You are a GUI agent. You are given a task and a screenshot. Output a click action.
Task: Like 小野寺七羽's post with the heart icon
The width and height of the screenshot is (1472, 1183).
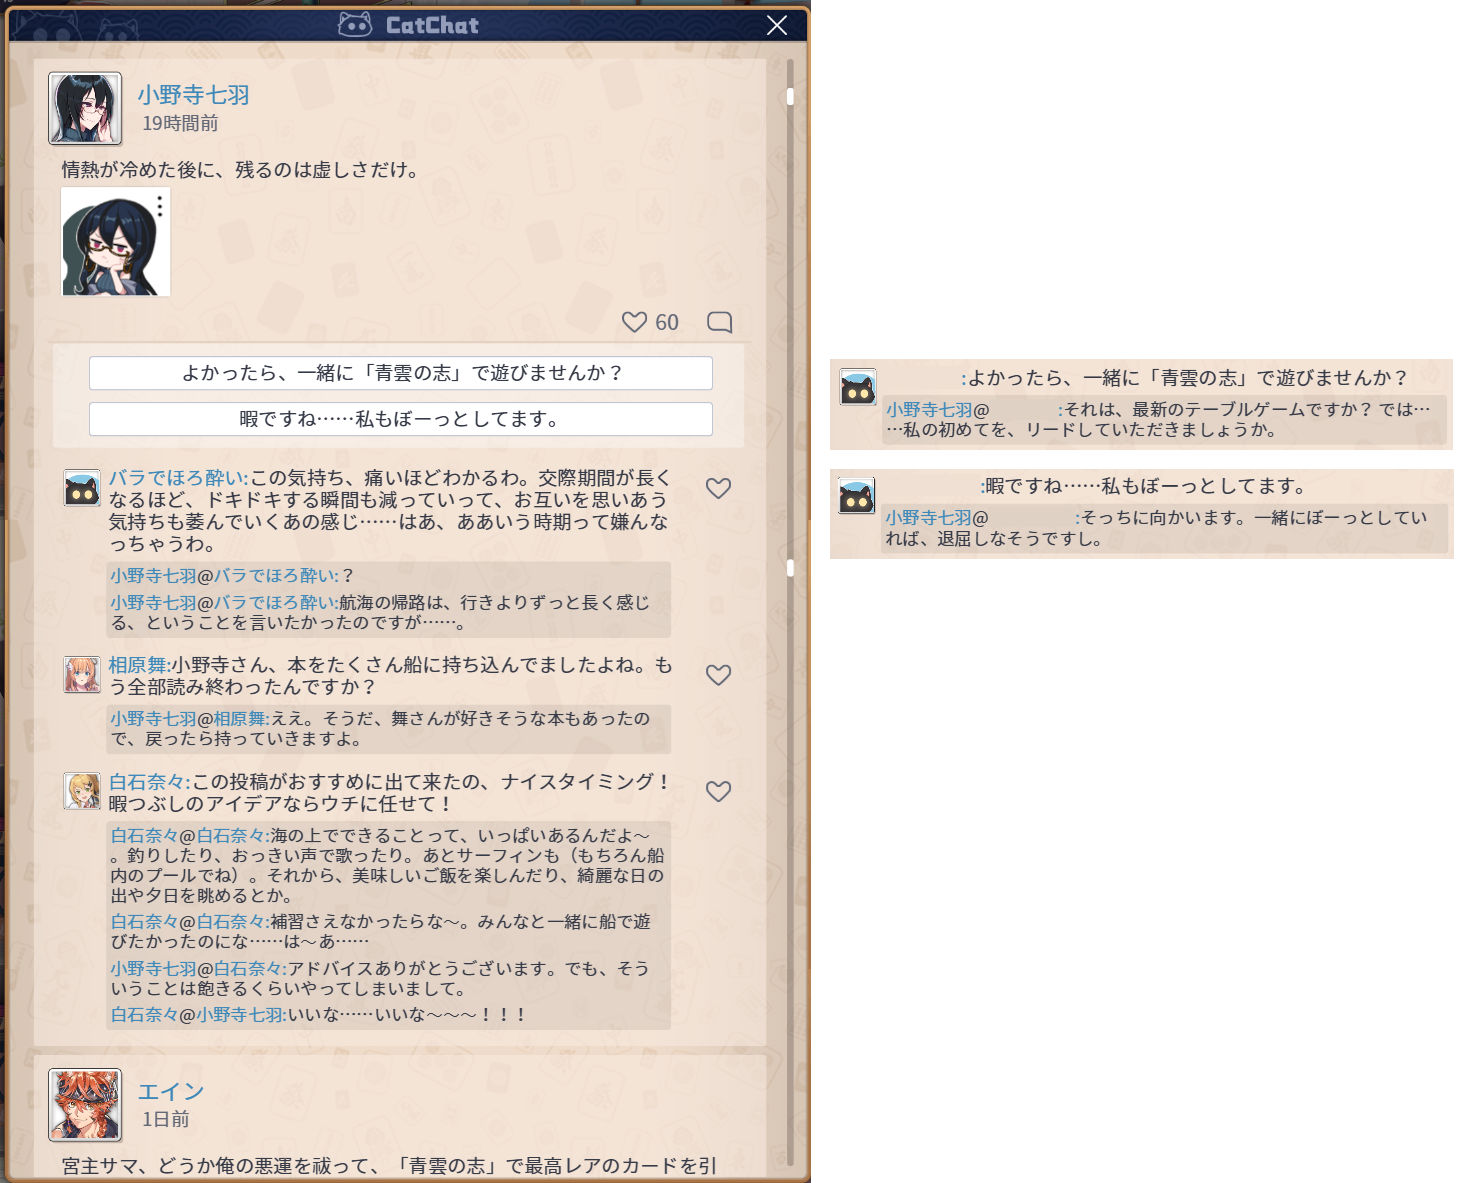(635, 322)
